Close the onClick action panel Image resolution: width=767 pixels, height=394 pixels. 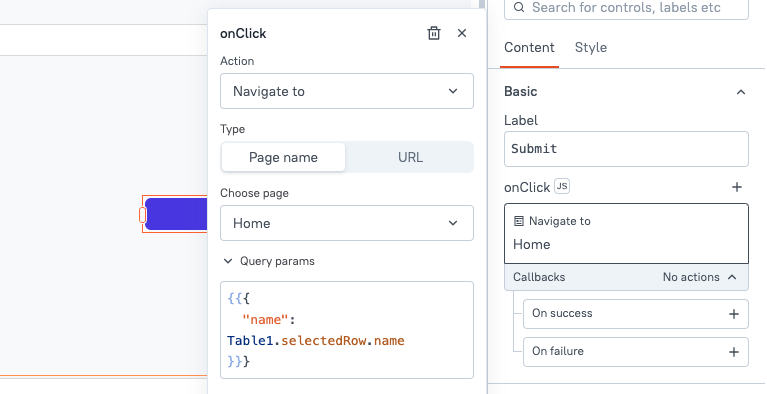[462, 33]
